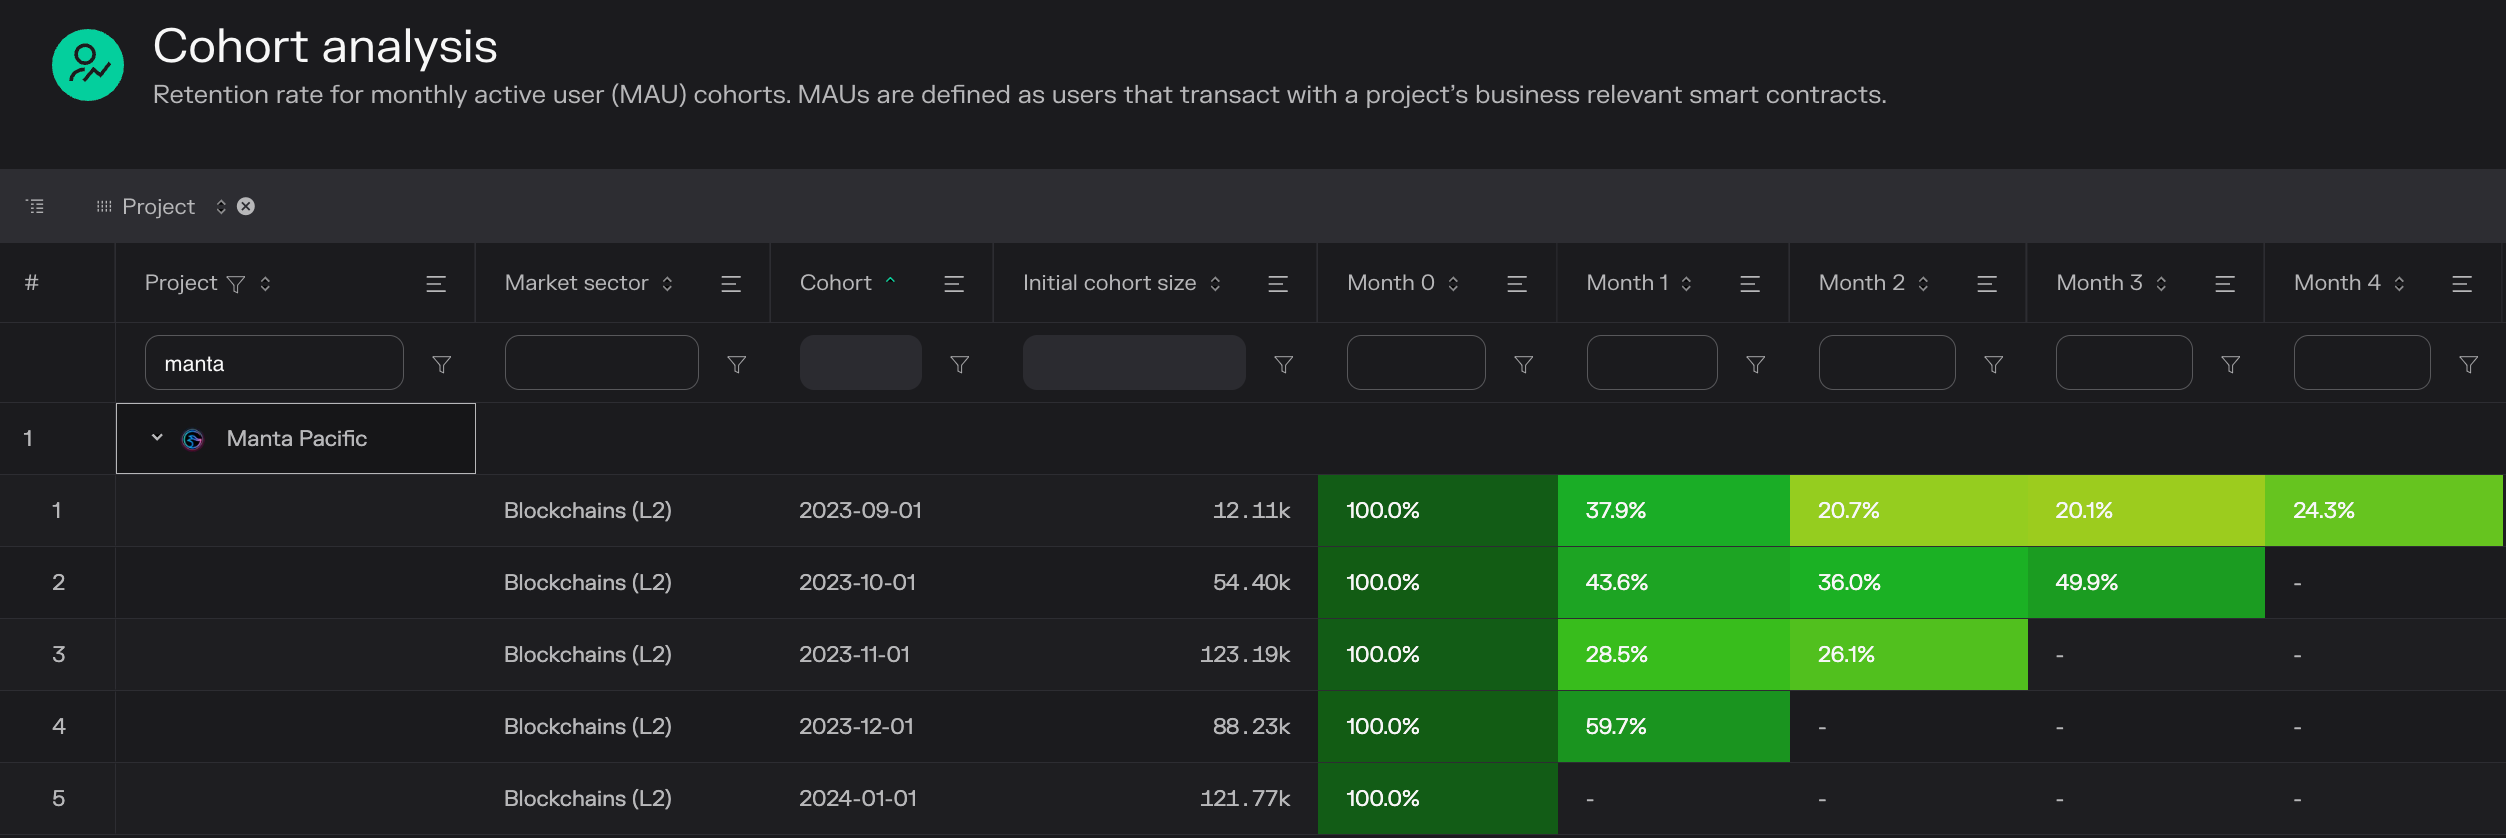
Task: Select the 59.7% retention cell
Action: pyautogui.click(x=1673, y=726)
